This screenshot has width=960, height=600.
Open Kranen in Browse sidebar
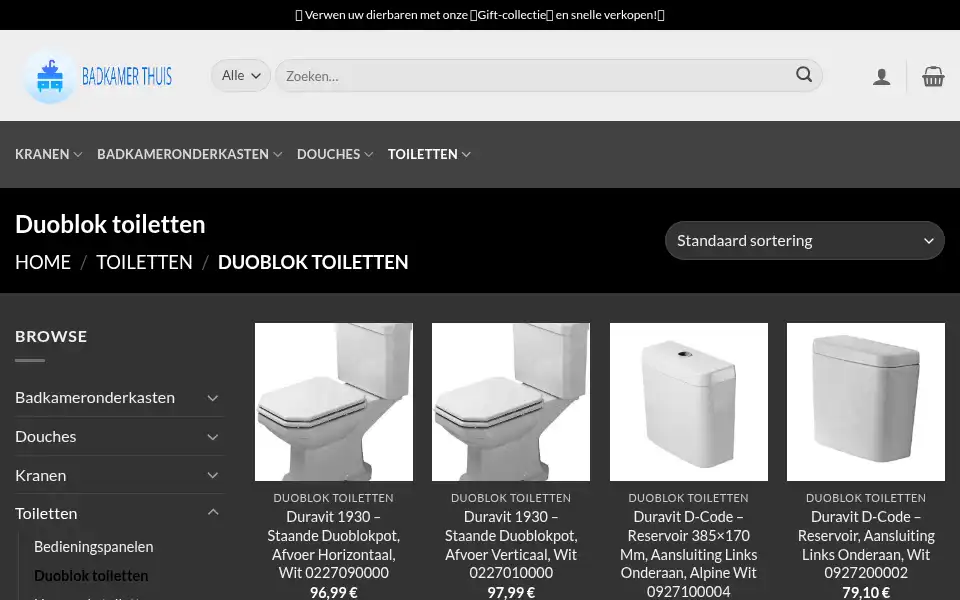(40, 475)
